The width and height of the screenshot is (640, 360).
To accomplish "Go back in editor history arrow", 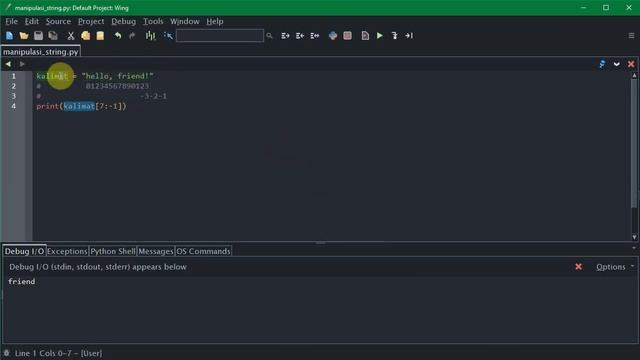I will coord(8,64).
